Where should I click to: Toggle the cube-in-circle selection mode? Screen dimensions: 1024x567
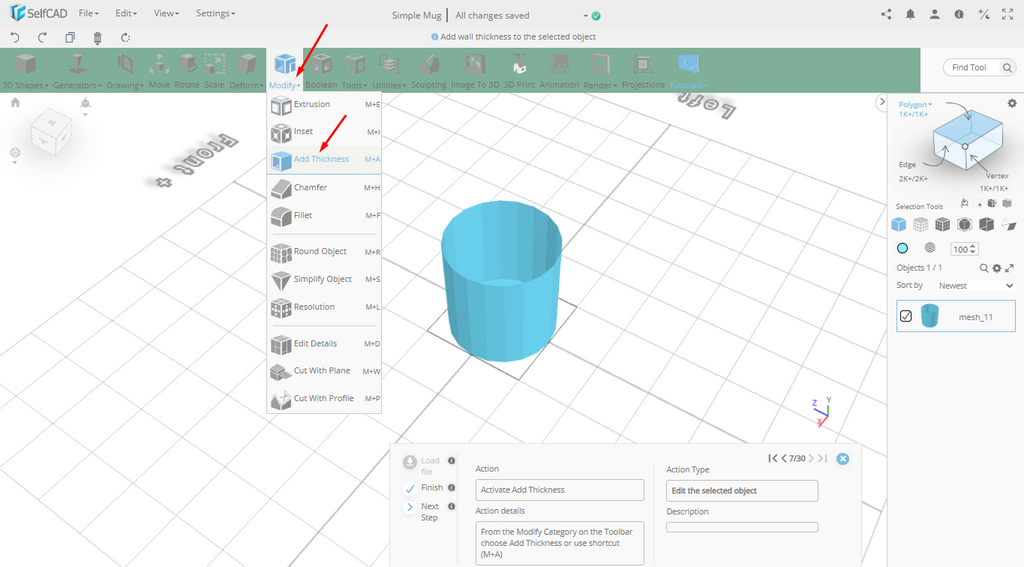965,225
